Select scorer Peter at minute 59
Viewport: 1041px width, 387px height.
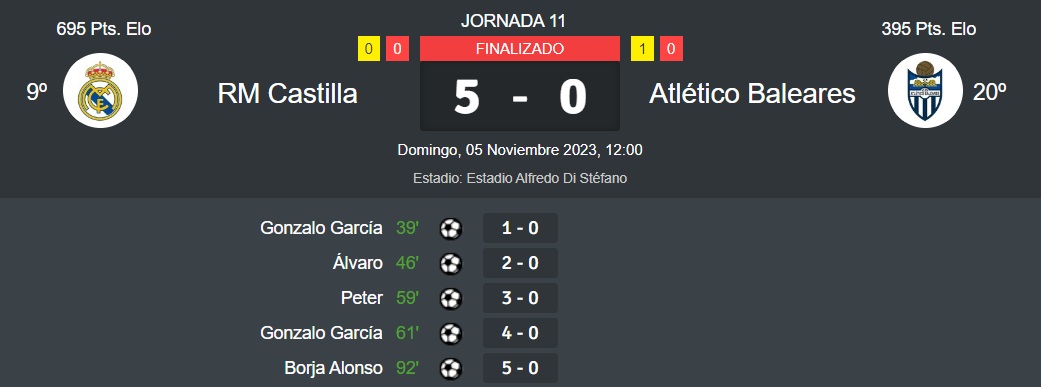coord(362,298)
